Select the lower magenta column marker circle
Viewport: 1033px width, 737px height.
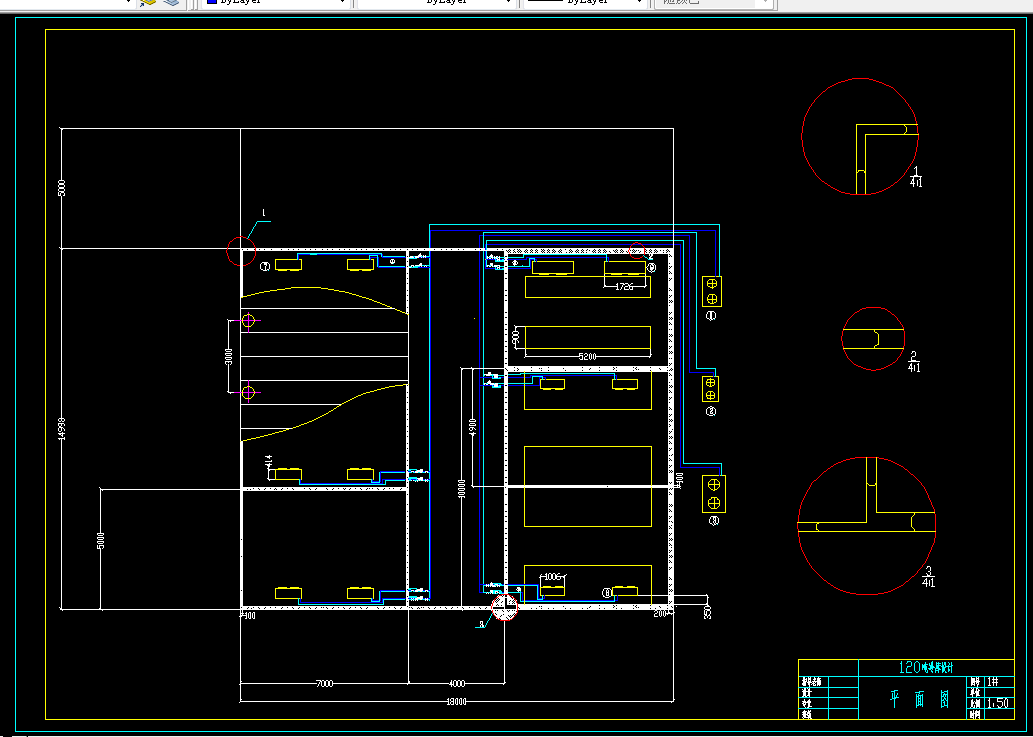(x=248, y=393)
